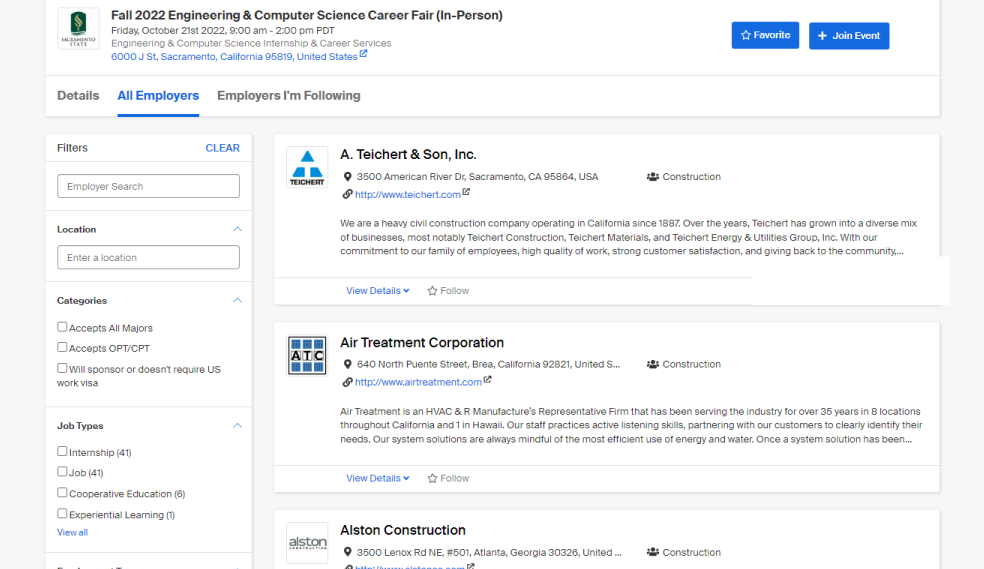This screenshot has width=984, height=569.
Task: Tick the Cooperative Education (6) checkbox
Action: pos(63,492)
